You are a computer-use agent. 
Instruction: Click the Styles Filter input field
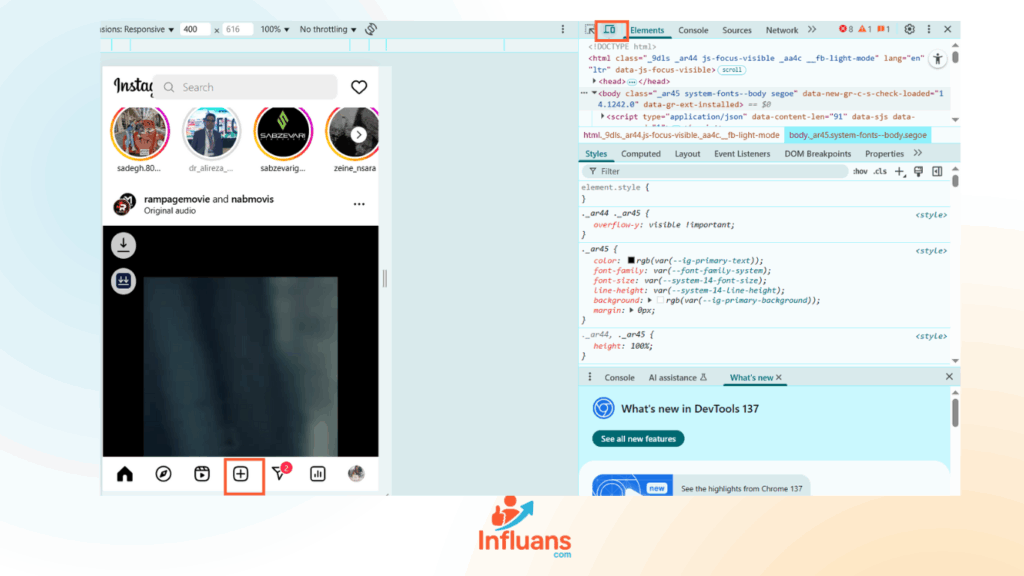click(715, 171)
